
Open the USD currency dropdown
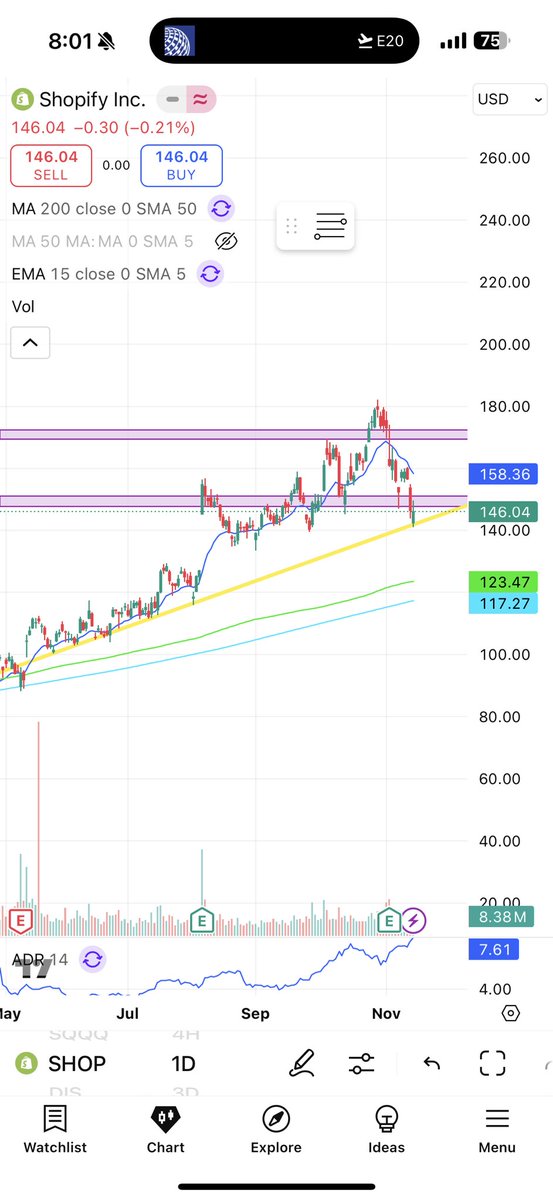[x=510, y=99]
